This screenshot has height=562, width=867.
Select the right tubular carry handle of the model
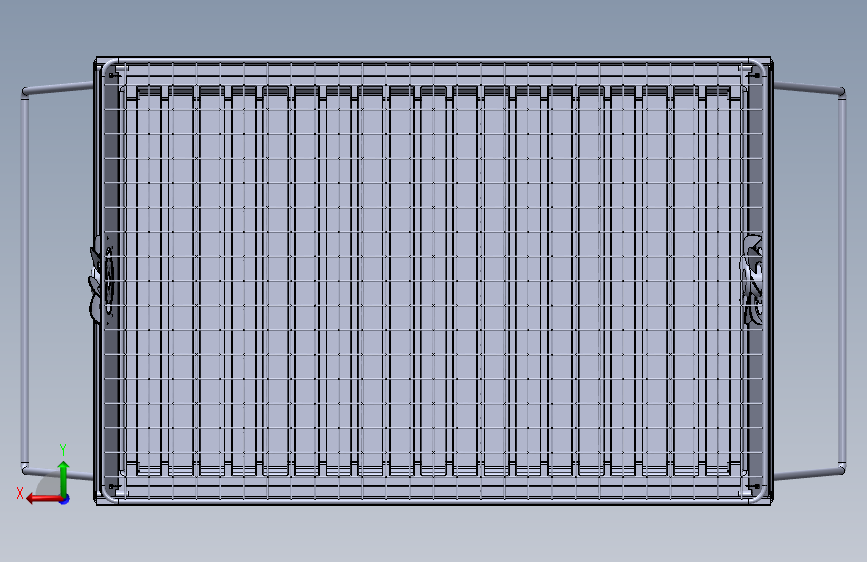point(842,281)
